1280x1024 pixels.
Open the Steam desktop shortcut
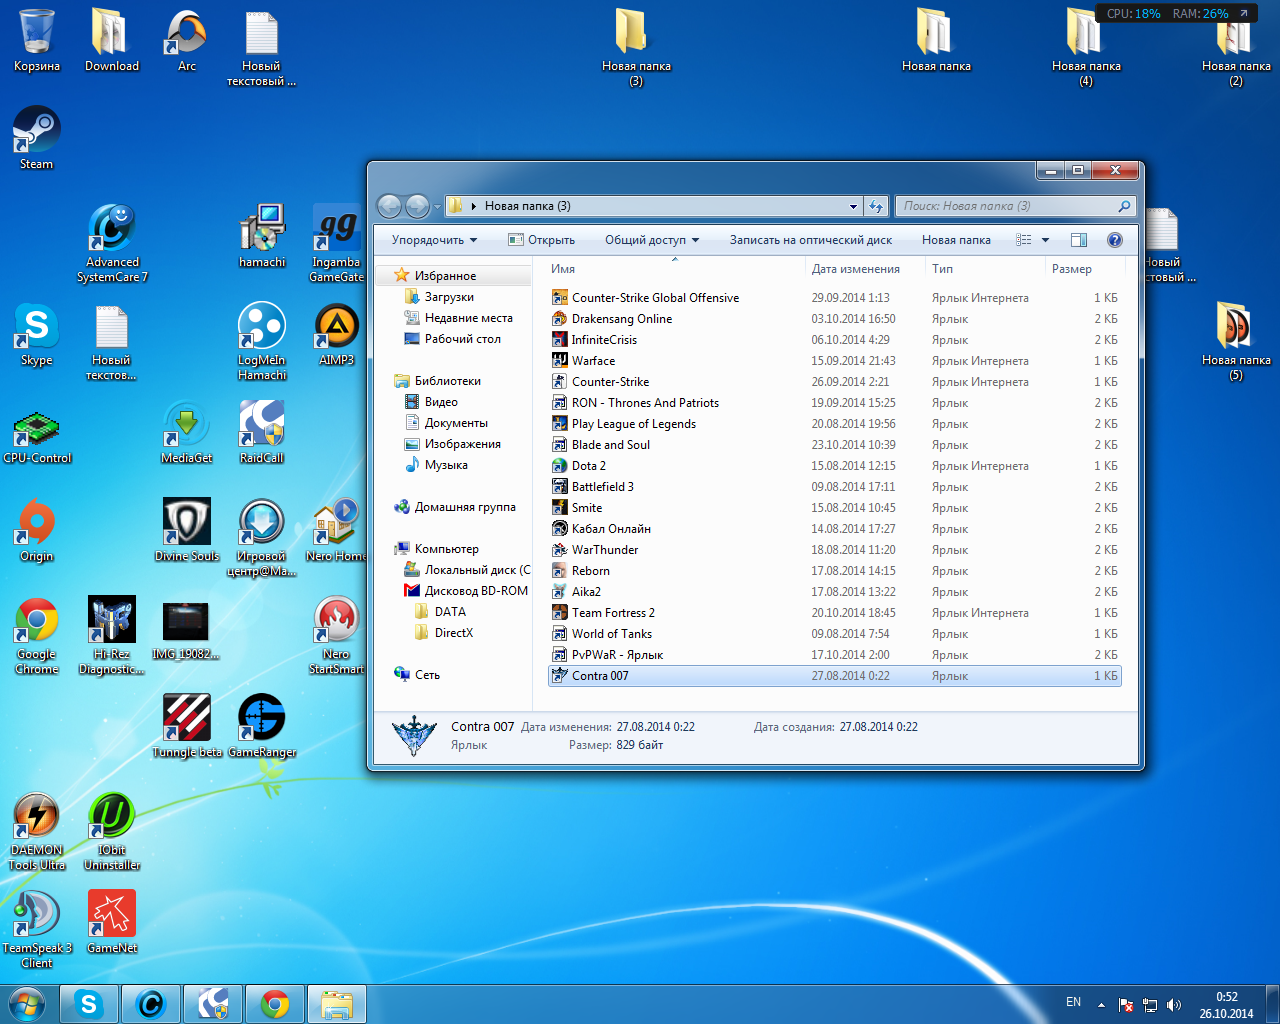coord(37,138)
